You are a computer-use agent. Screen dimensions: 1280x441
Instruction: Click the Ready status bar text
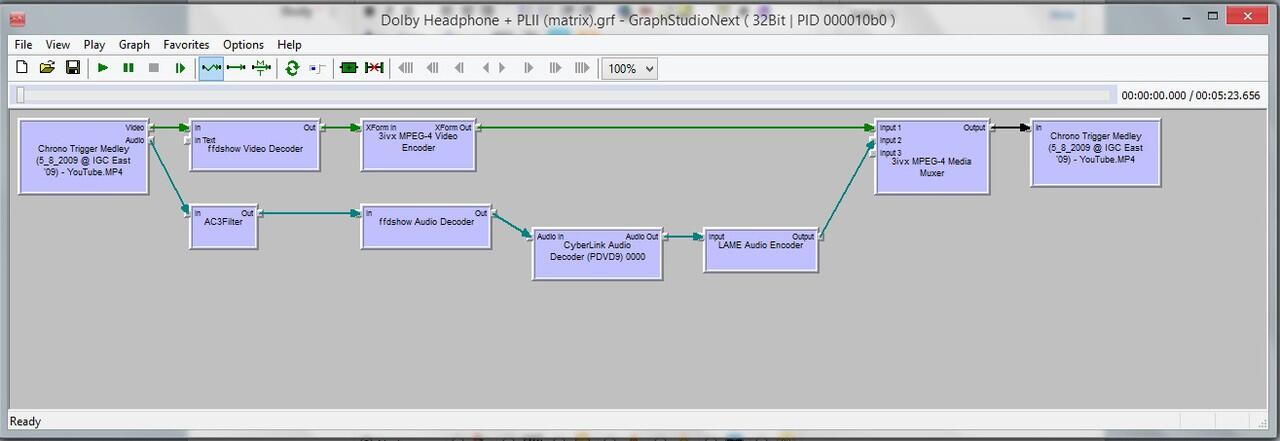tap(26, 421)
